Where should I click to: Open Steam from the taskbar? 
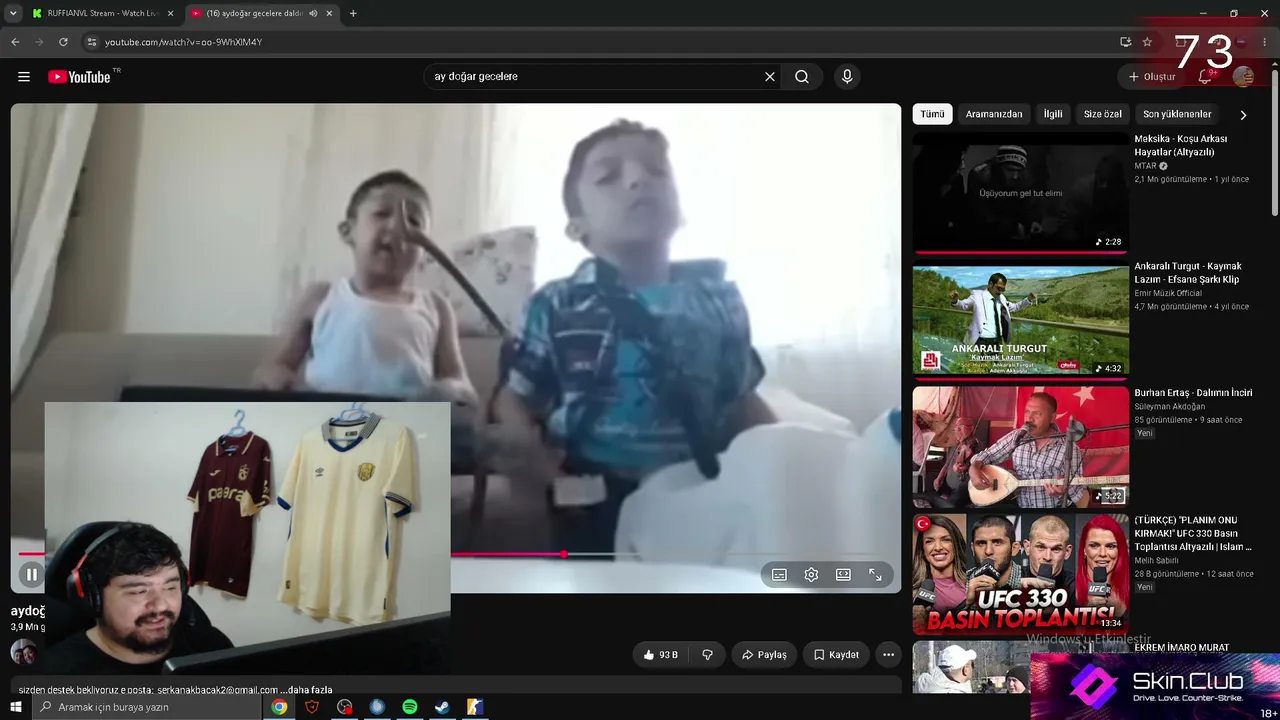coord(442,707)
